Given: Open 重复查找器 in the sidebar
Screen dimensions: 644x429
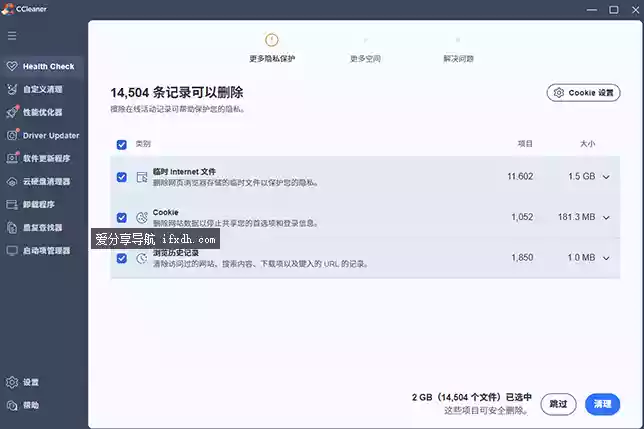Looking at the screenshot, I should [x=42, y=227].
